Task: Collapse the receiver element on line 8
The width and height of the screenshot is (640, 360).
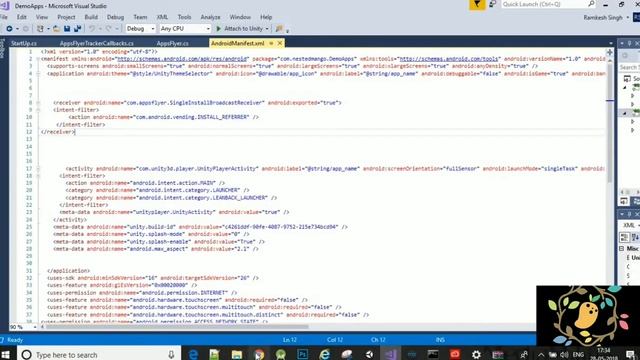Action: [38, 103]
